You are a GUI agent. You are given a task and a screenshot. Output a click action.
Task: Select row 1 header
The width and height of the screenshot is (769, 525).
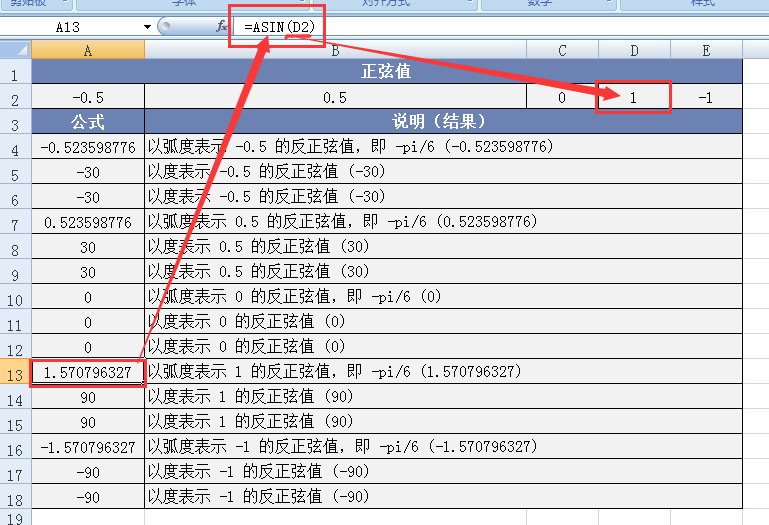tap(15, 72)
